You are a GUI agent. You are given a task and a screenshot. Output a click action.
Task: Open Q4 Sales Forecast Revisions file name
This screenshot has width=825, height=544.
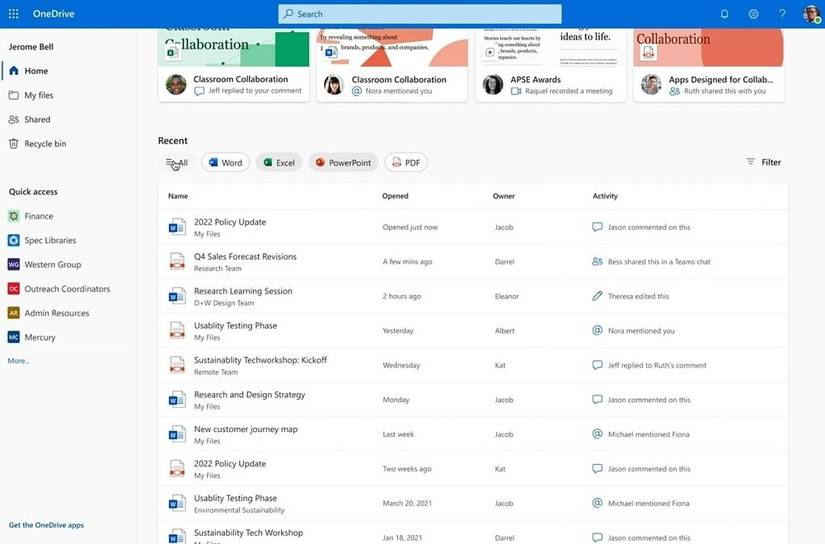click(245, 256)
